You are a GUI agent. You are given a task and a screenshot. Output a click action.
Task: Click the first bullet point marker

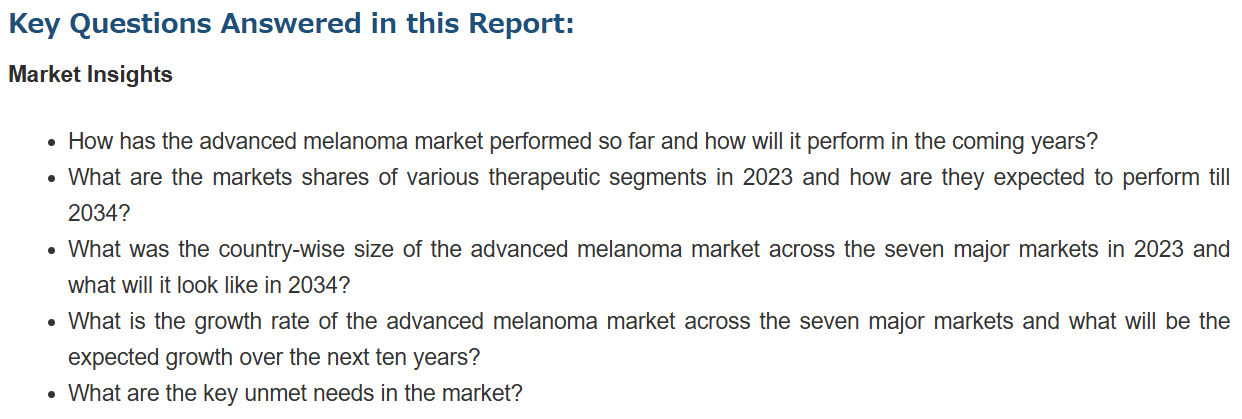pyautogui.click(x=52, y=142)
